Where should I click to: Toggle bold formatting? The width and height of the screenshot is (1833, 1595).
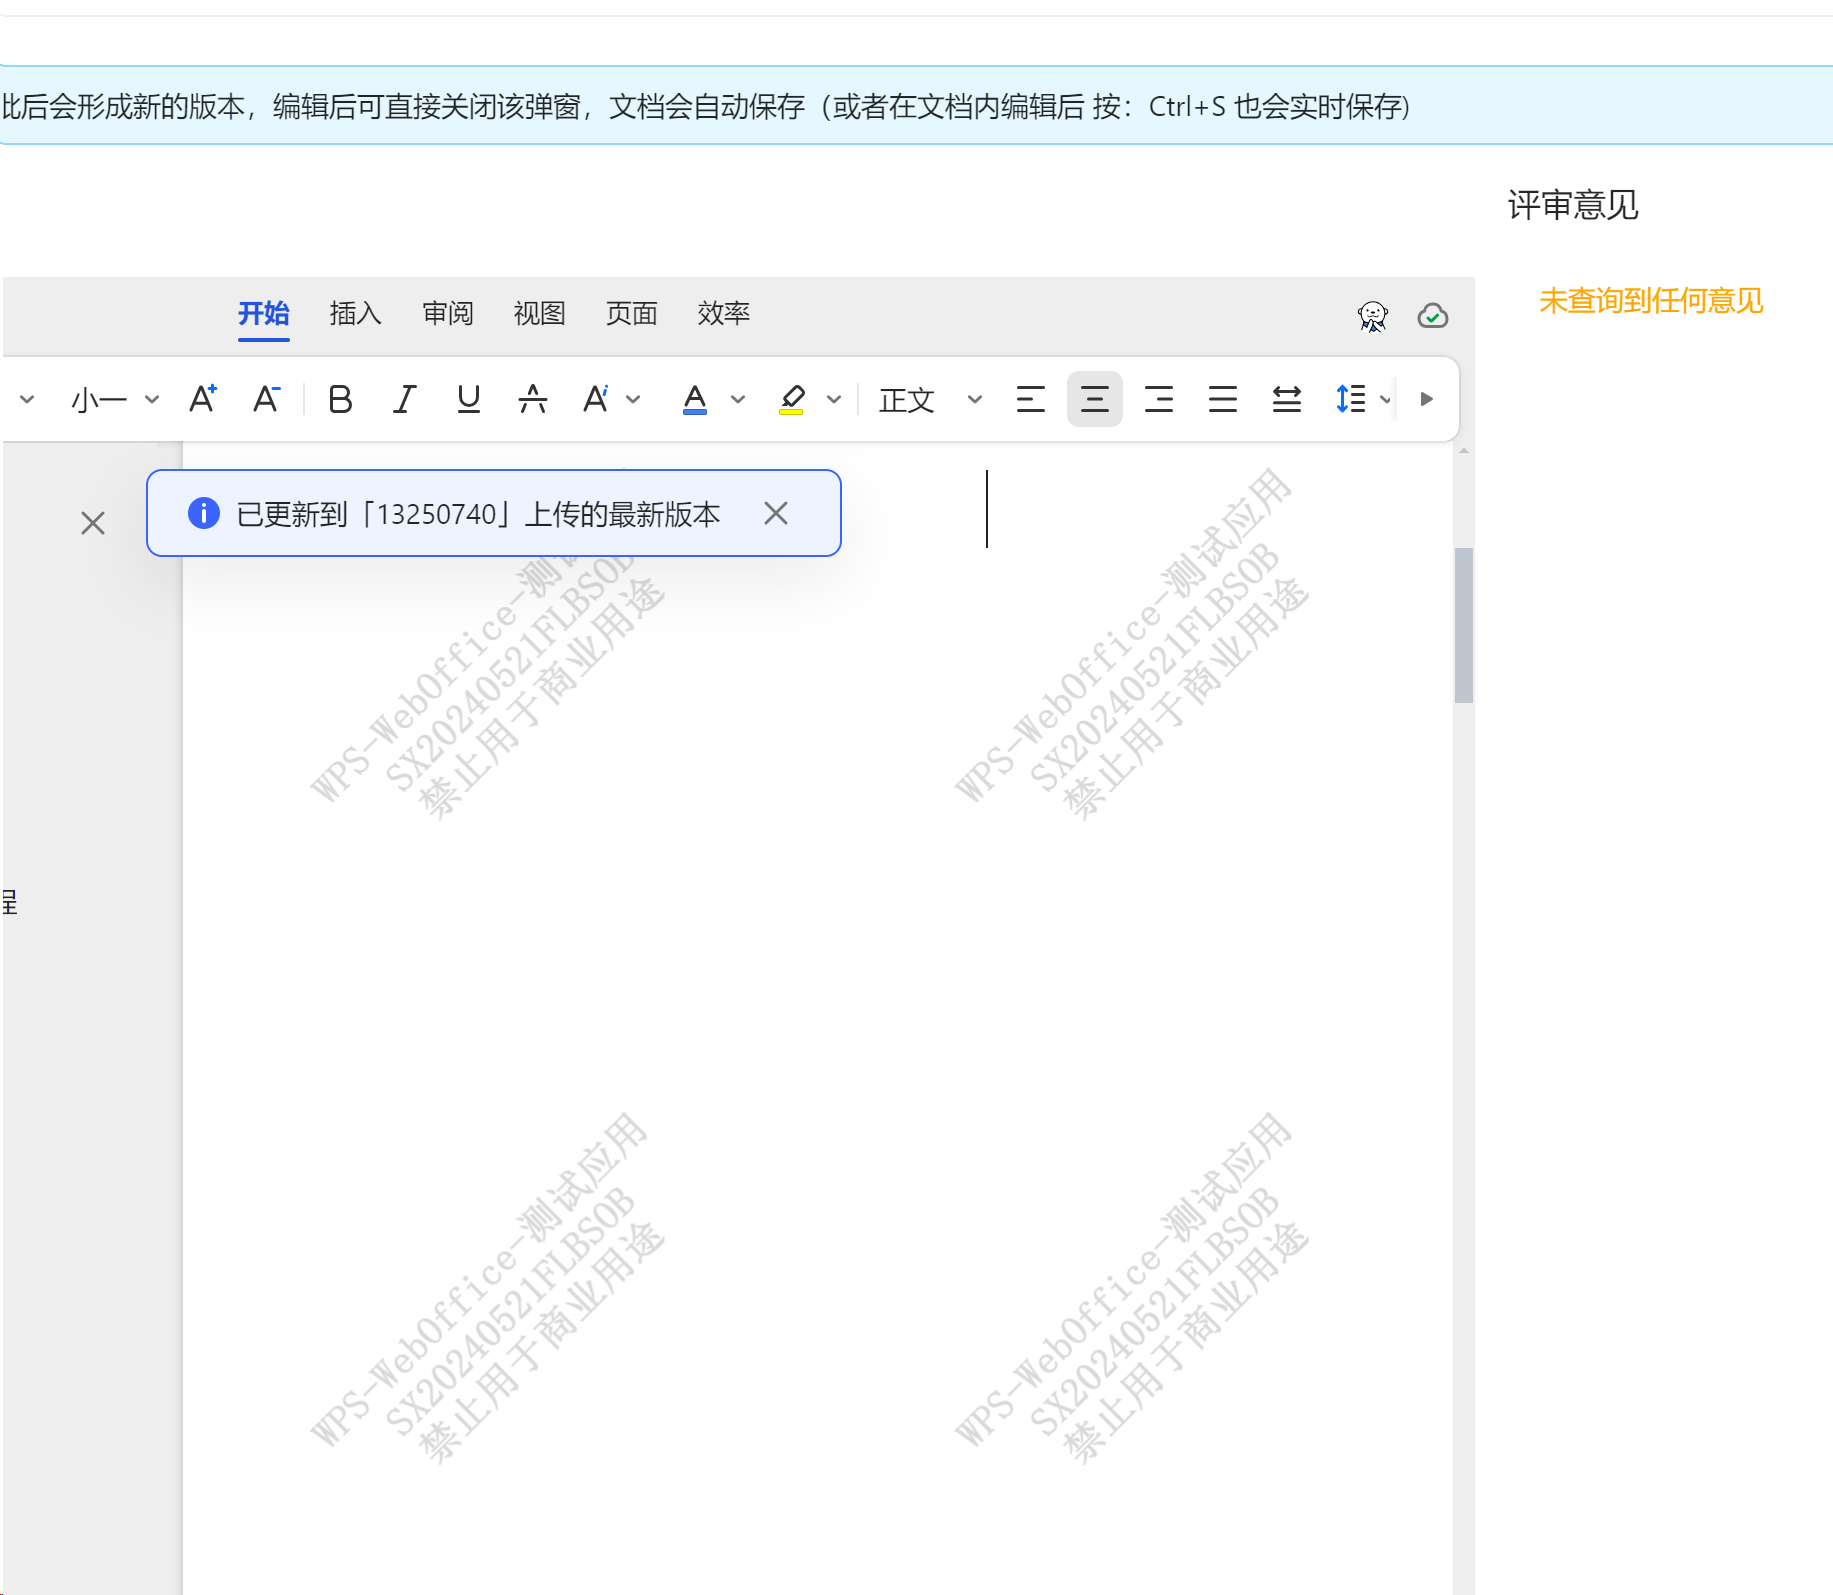(x=340, y=399)
